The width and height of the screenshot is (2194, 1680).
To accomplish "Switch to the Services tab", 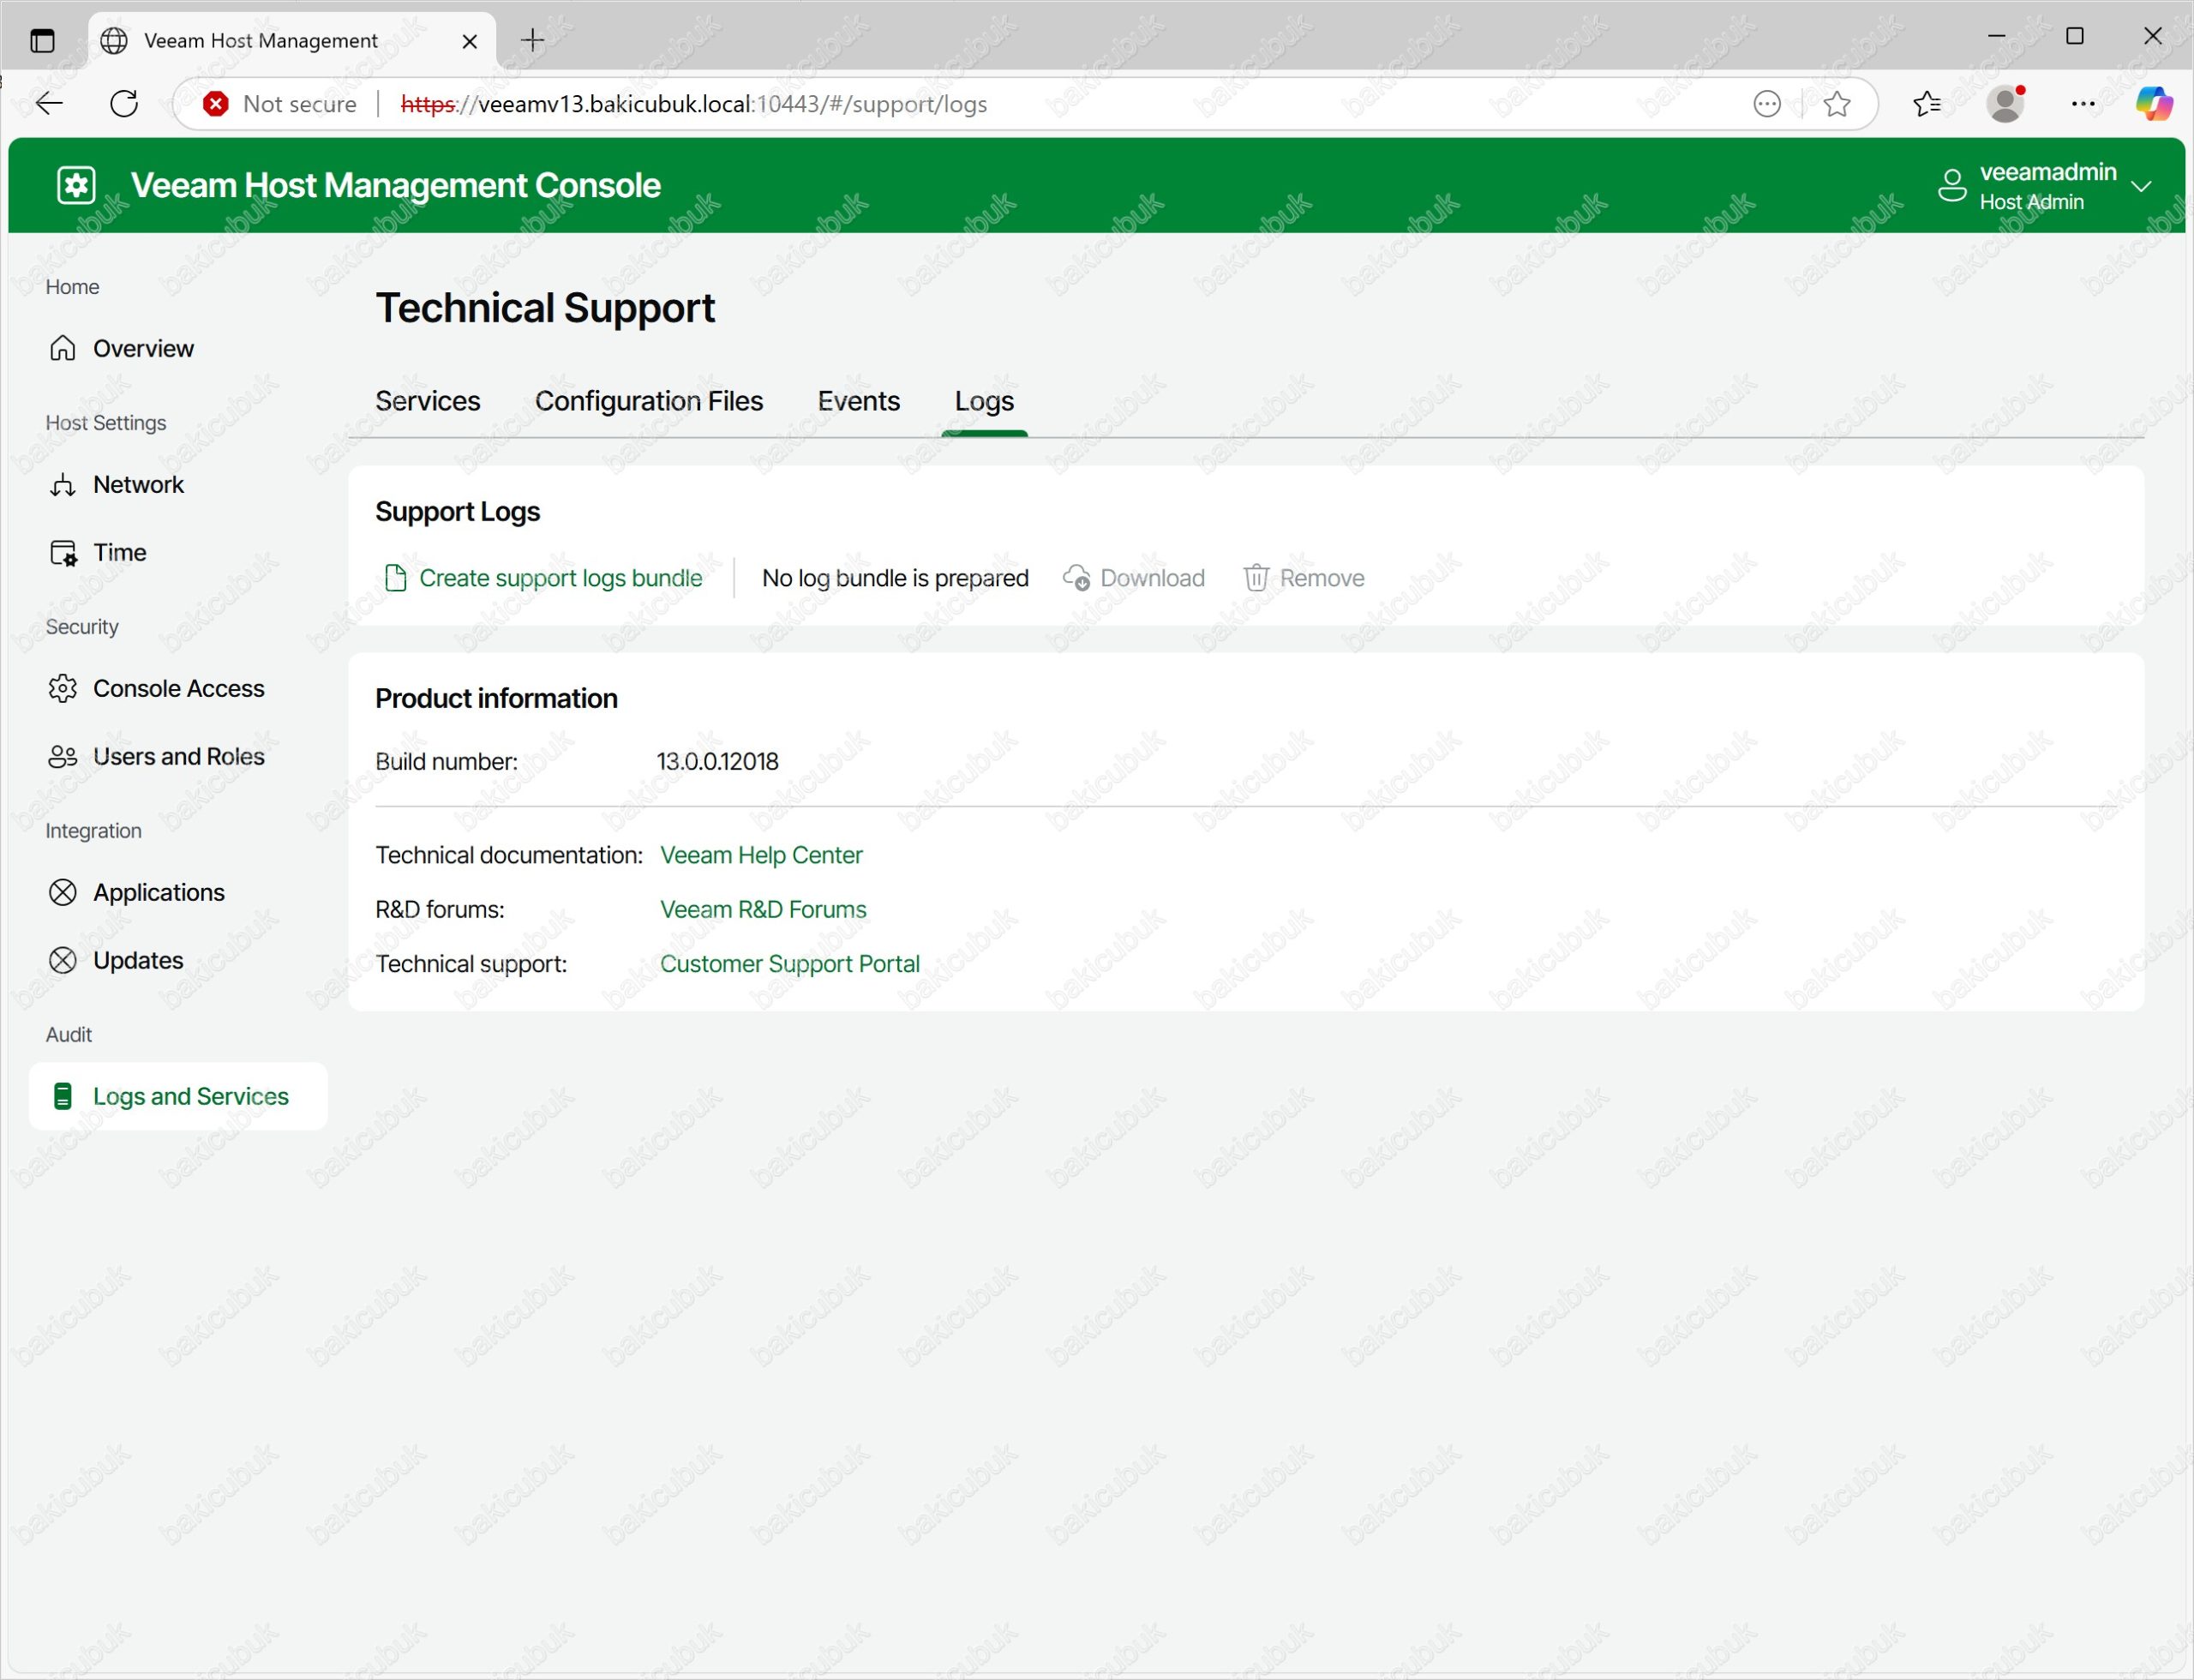I will click(428, 401).
